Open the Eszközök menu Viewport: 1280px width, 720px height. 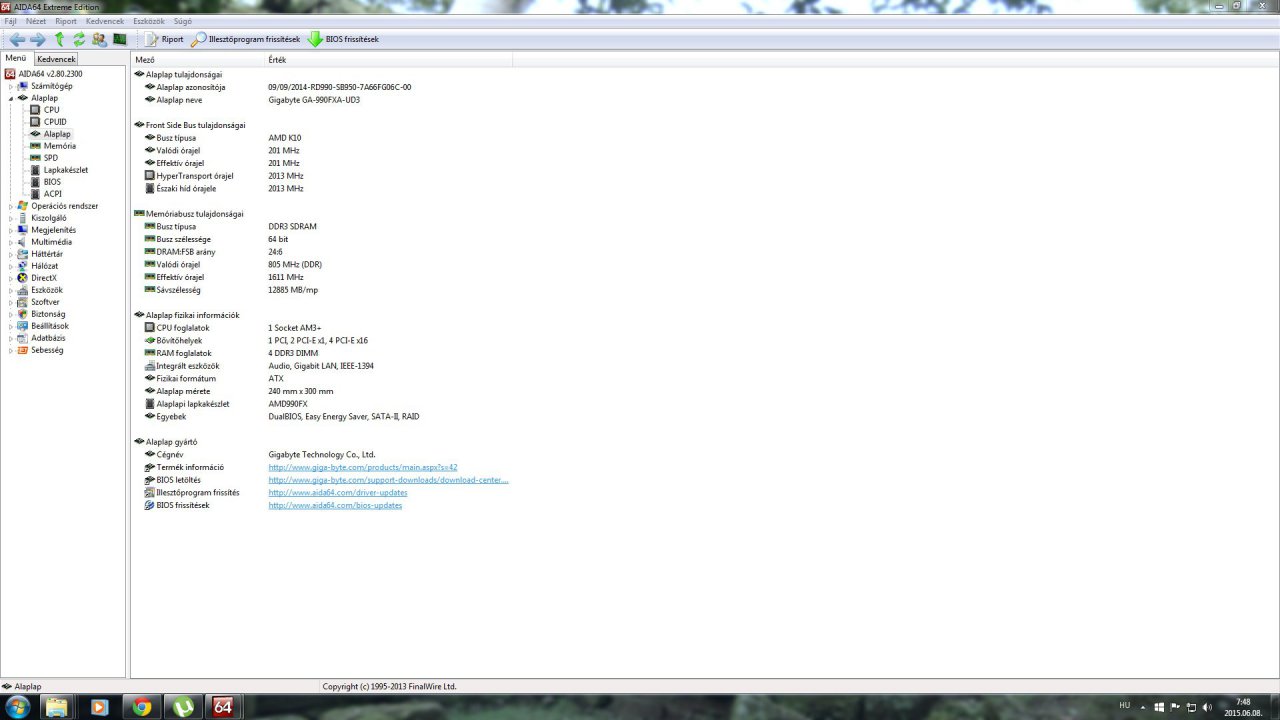click(x=149, y=21)
